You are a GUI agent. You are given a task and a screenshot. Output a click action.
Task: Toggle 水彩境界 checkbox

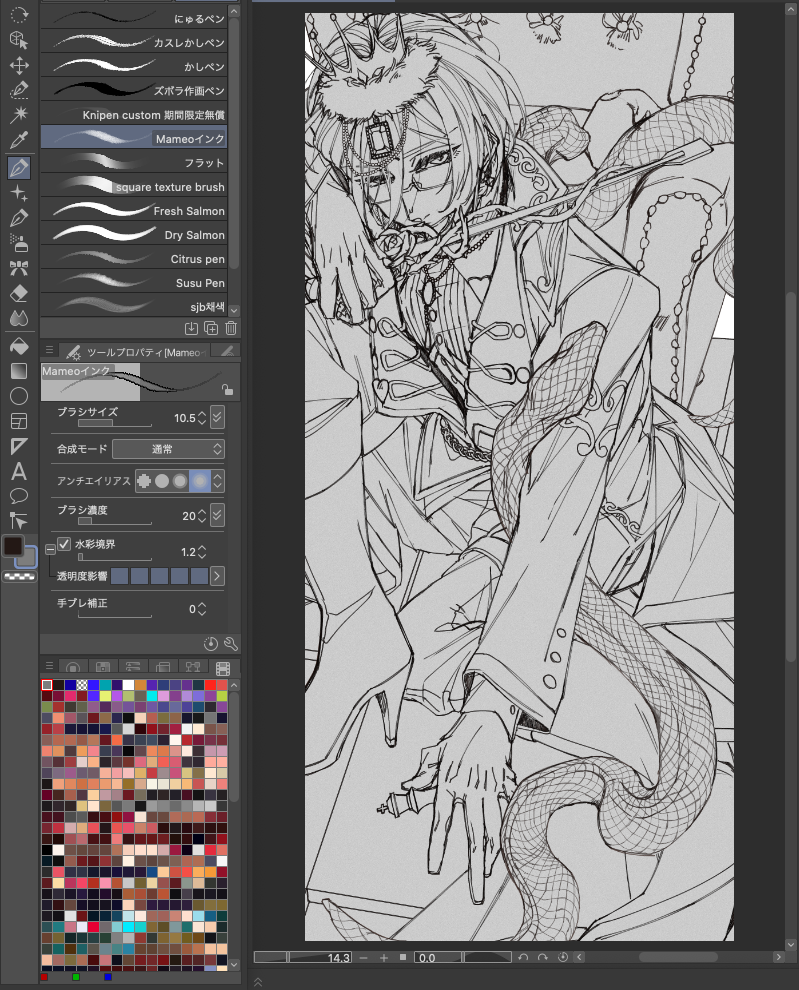point(64,544)
